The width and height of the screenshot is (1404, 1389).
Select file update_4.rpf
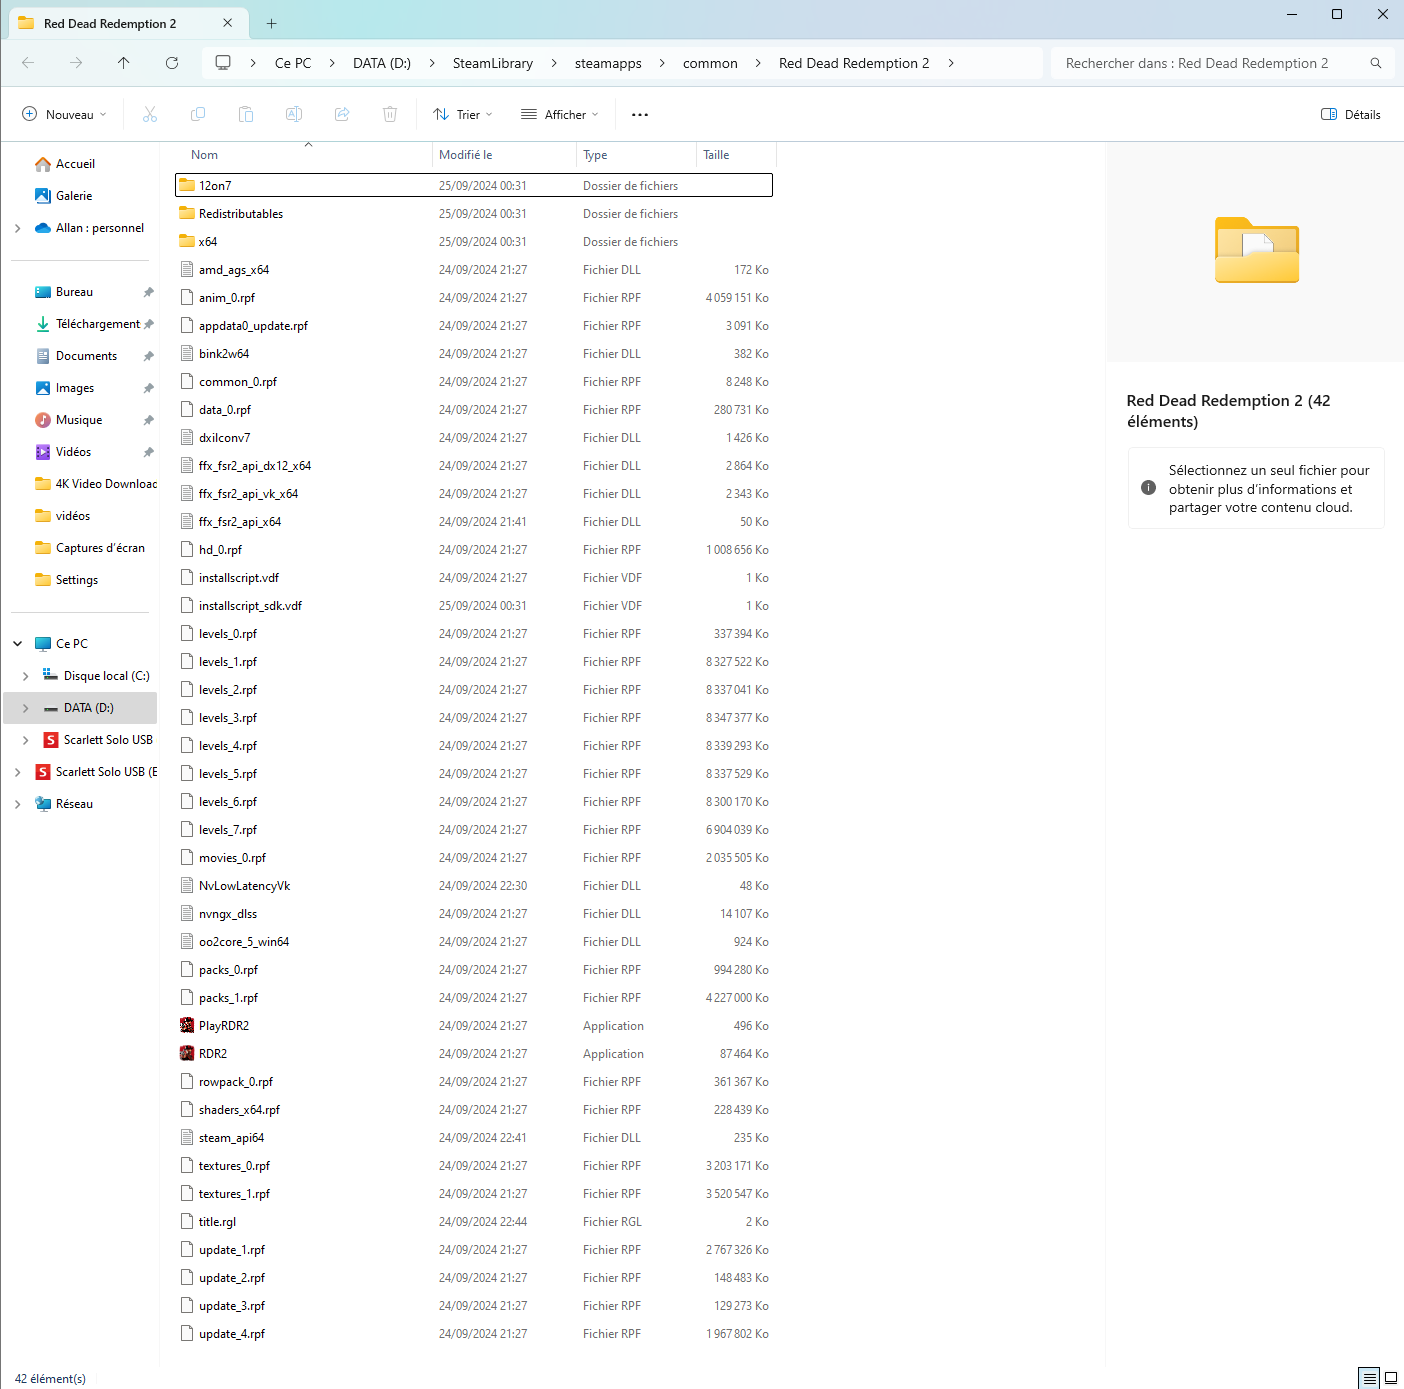(x=474, y=1333)
